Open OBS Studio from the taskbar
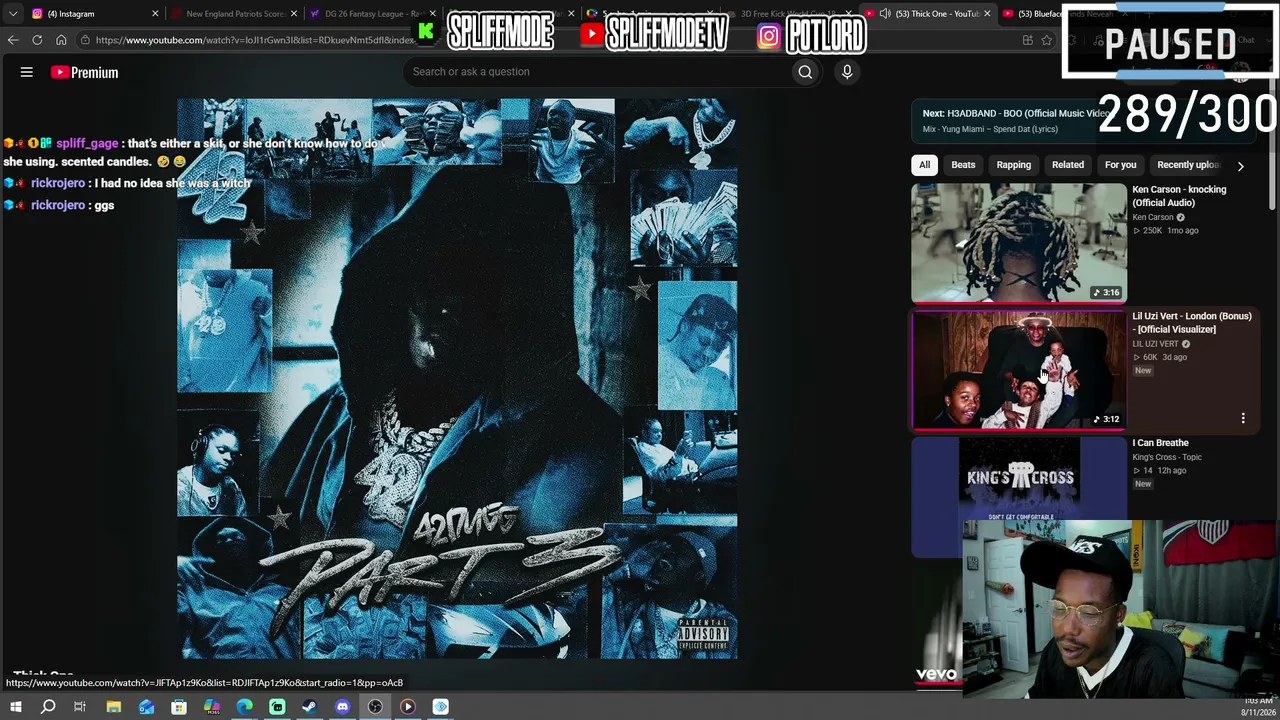The image size is (1280, 720). pyautogui.click(x=375, y=707)
